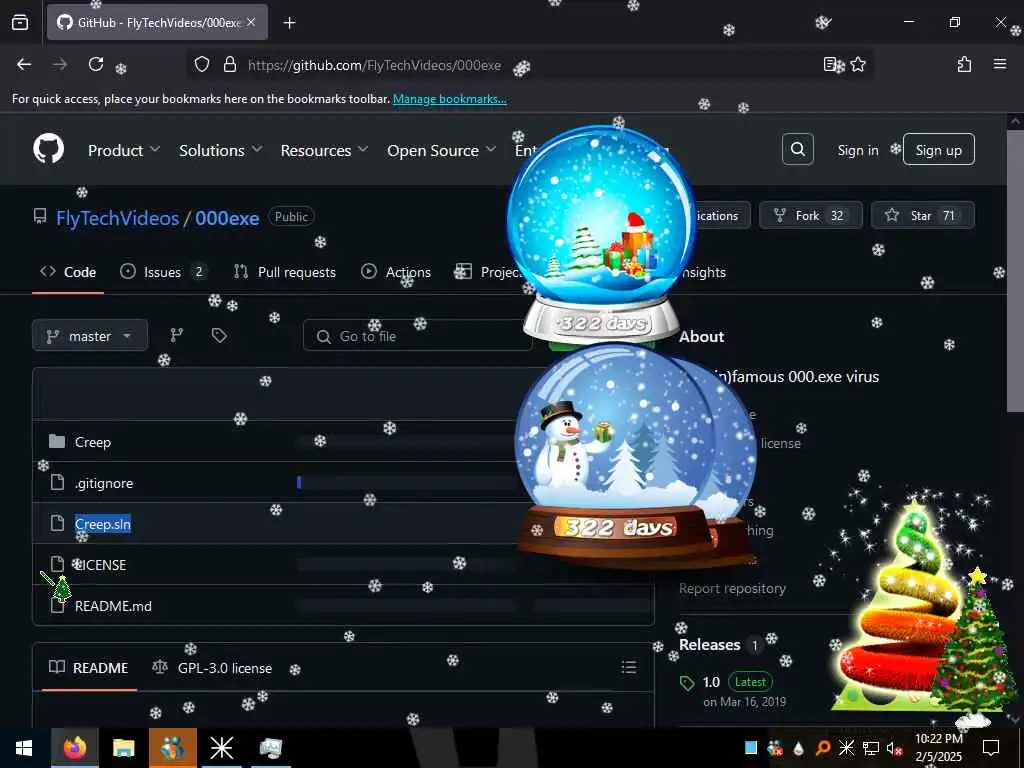The width and height of the screenshot is (1024, 768).
Task: Select the GPL-3.0 license tab
Action: pyautogui.click(x=212, y=667)
